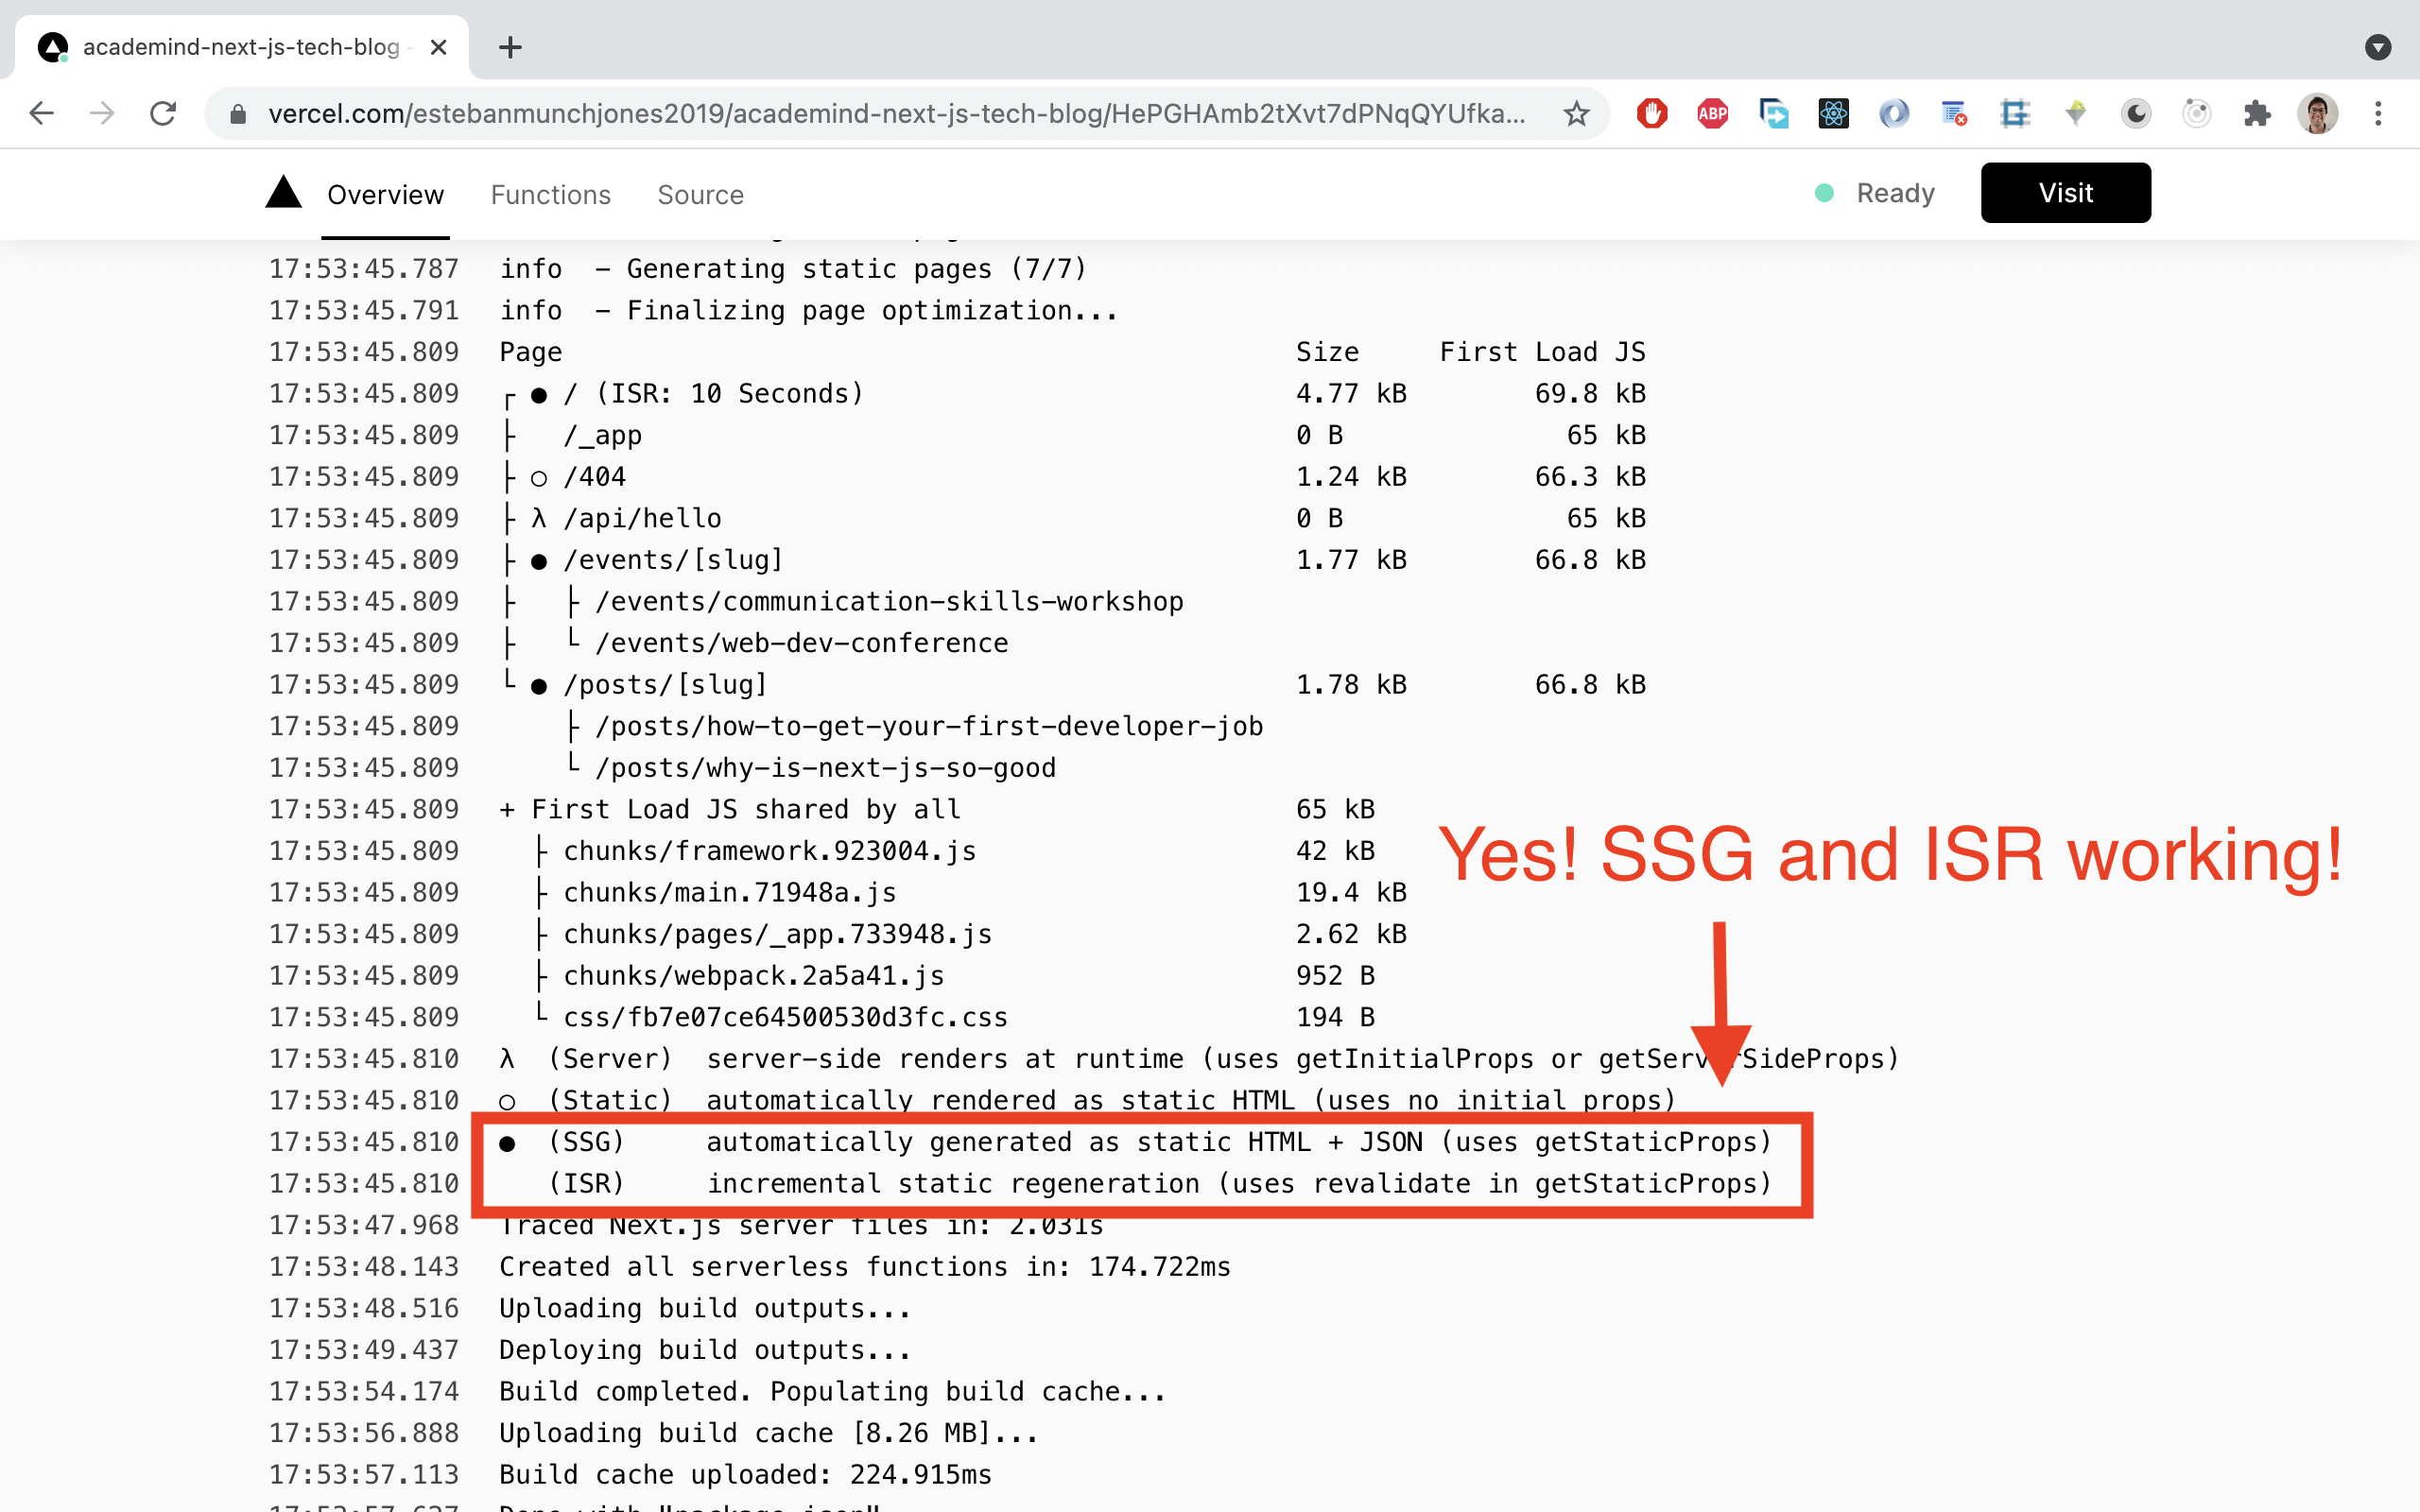Open the funnel-shaped filter extension
Viewport: 2420px width, 1512px height.
(2076, 113)
